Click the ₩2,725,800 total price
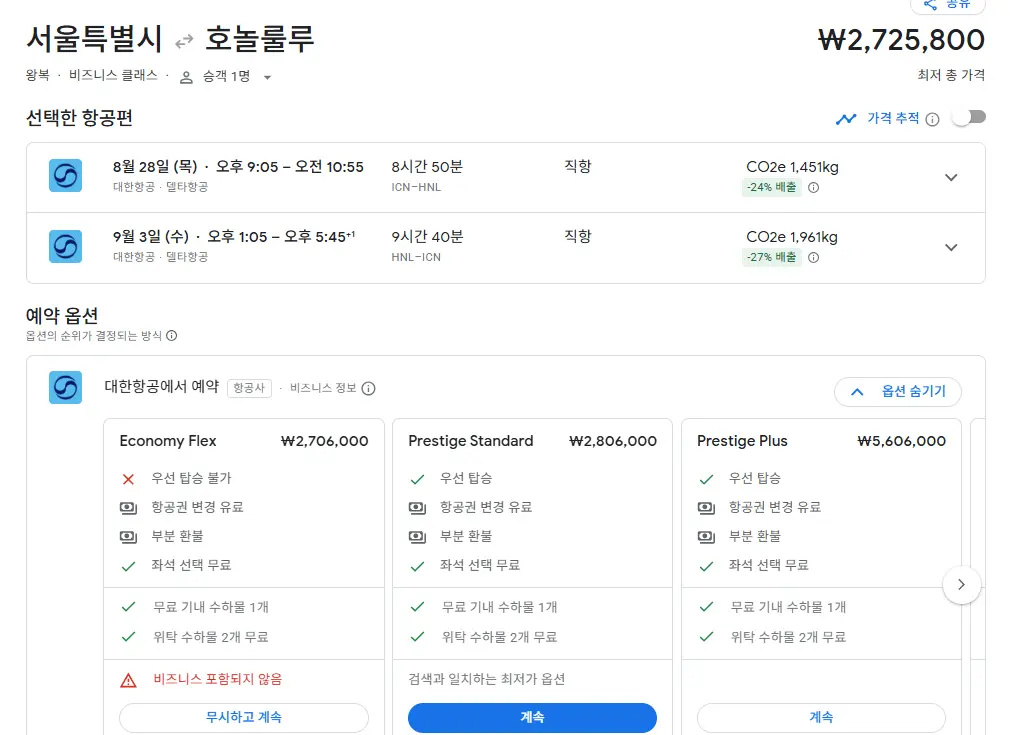The image size is (1010, 735). click(x=900, y=40)
